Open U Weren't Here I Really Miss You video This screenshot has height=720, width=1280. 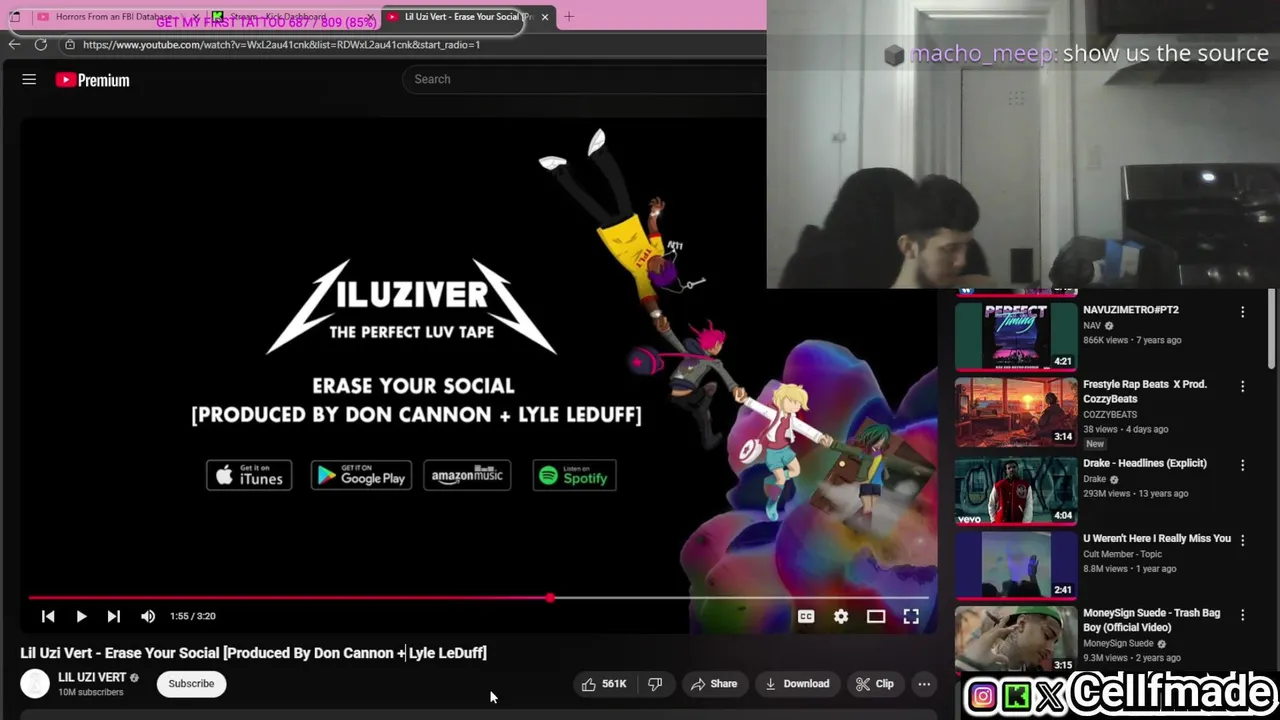[x=1157, y=538]
